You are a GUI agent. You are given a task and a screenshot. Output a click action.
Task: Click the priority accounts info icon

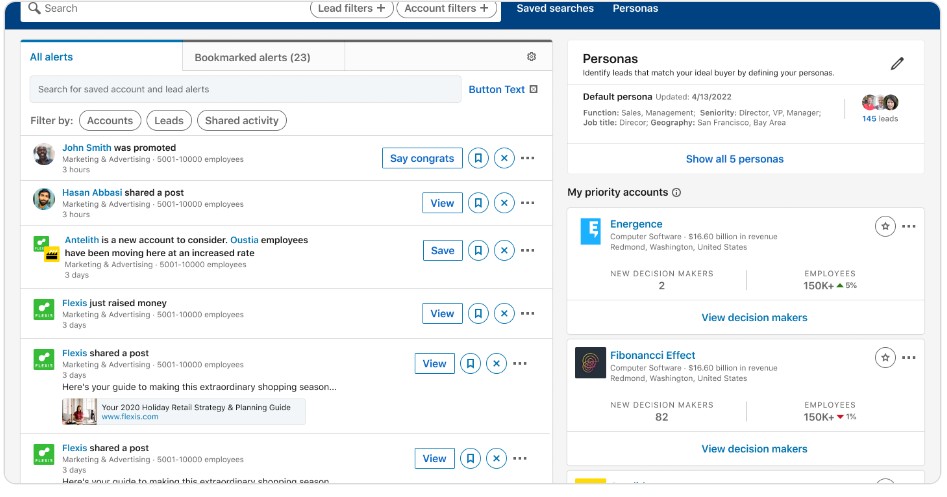(x=676, y=193)
